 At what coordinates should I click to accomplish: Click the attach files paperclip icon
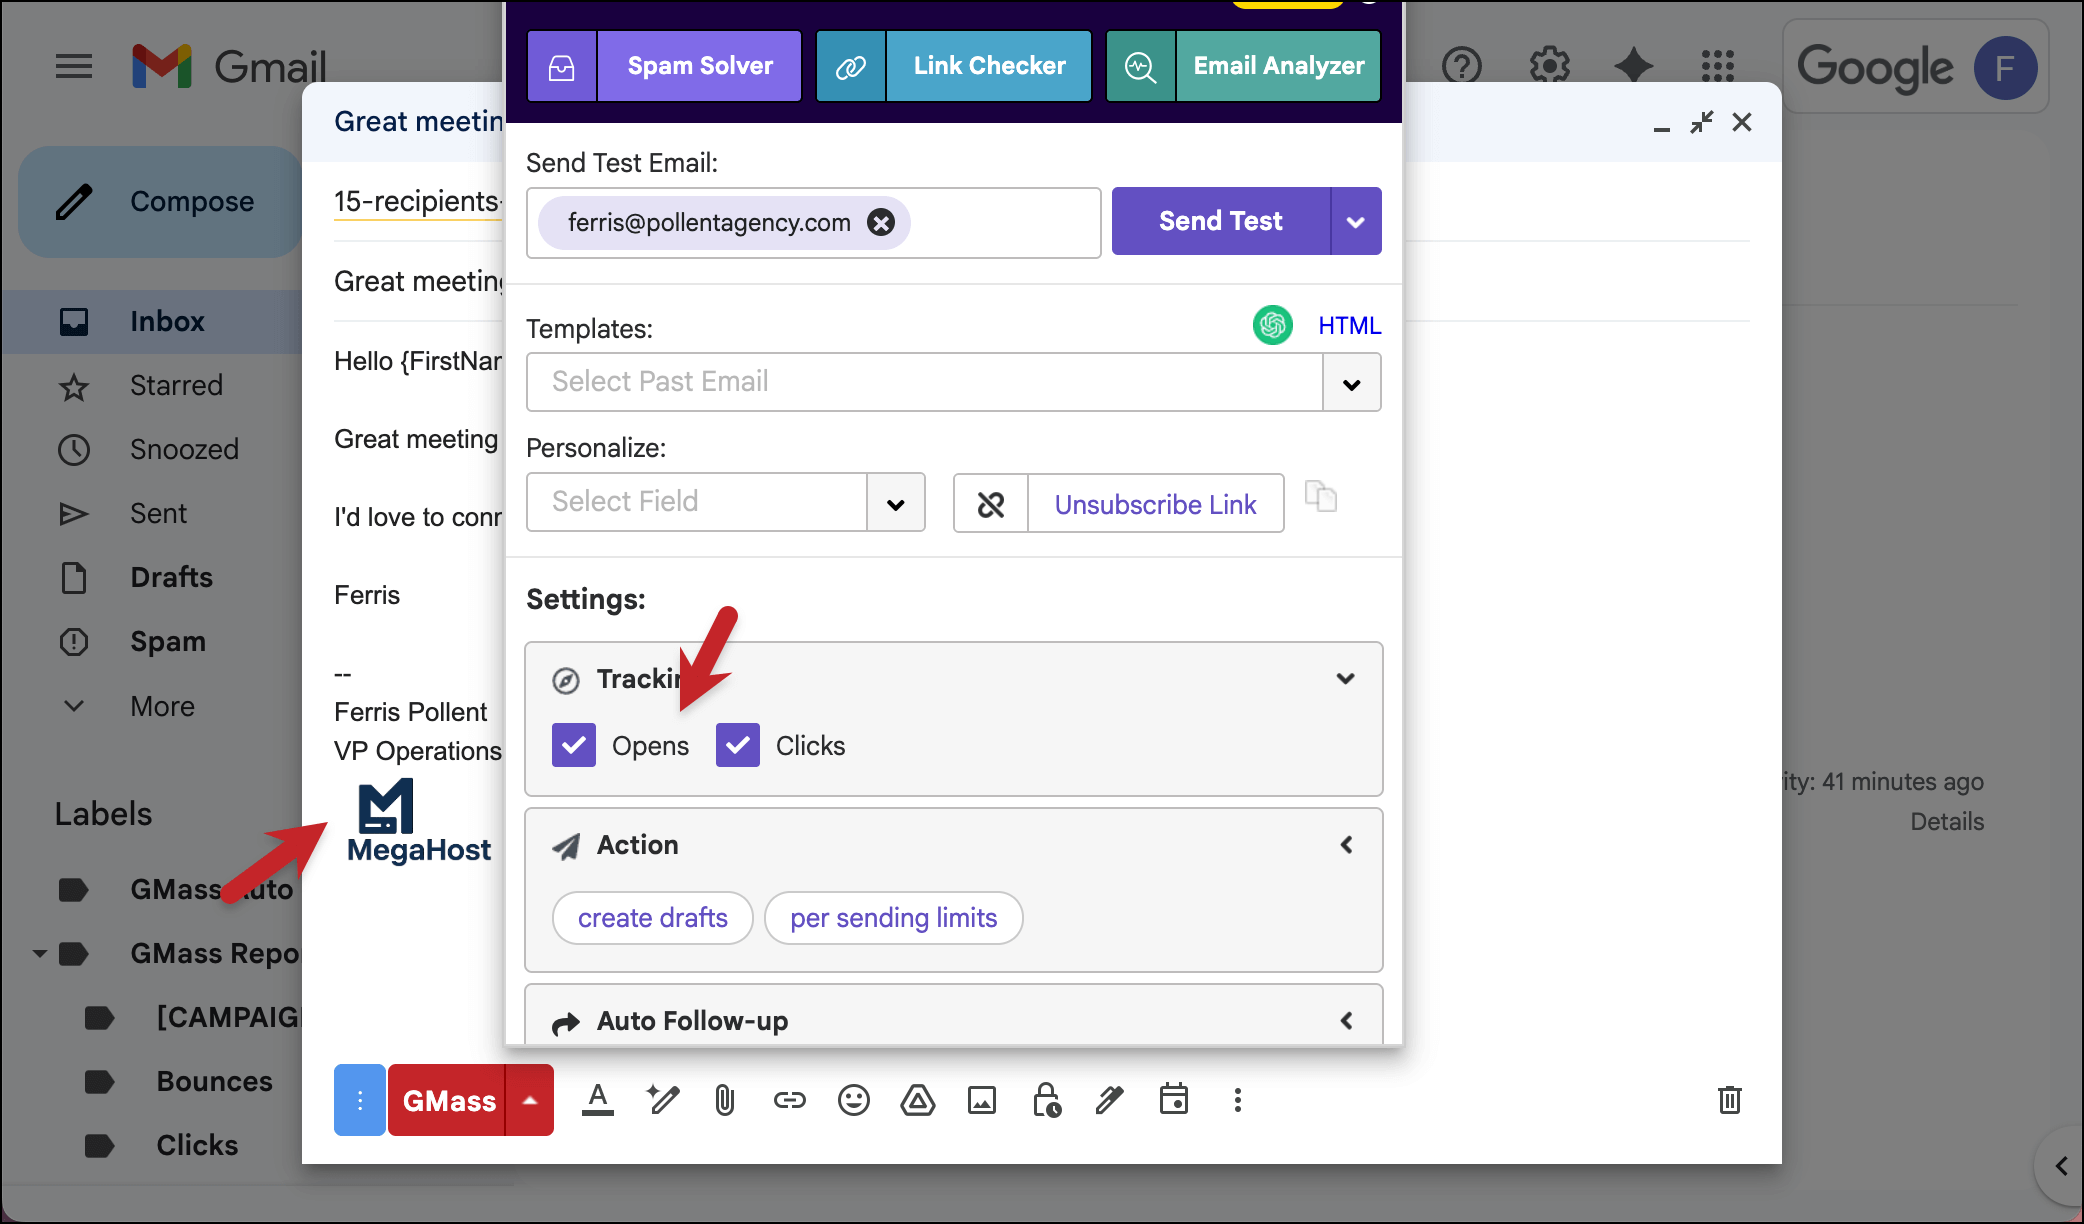[725, 1101]
